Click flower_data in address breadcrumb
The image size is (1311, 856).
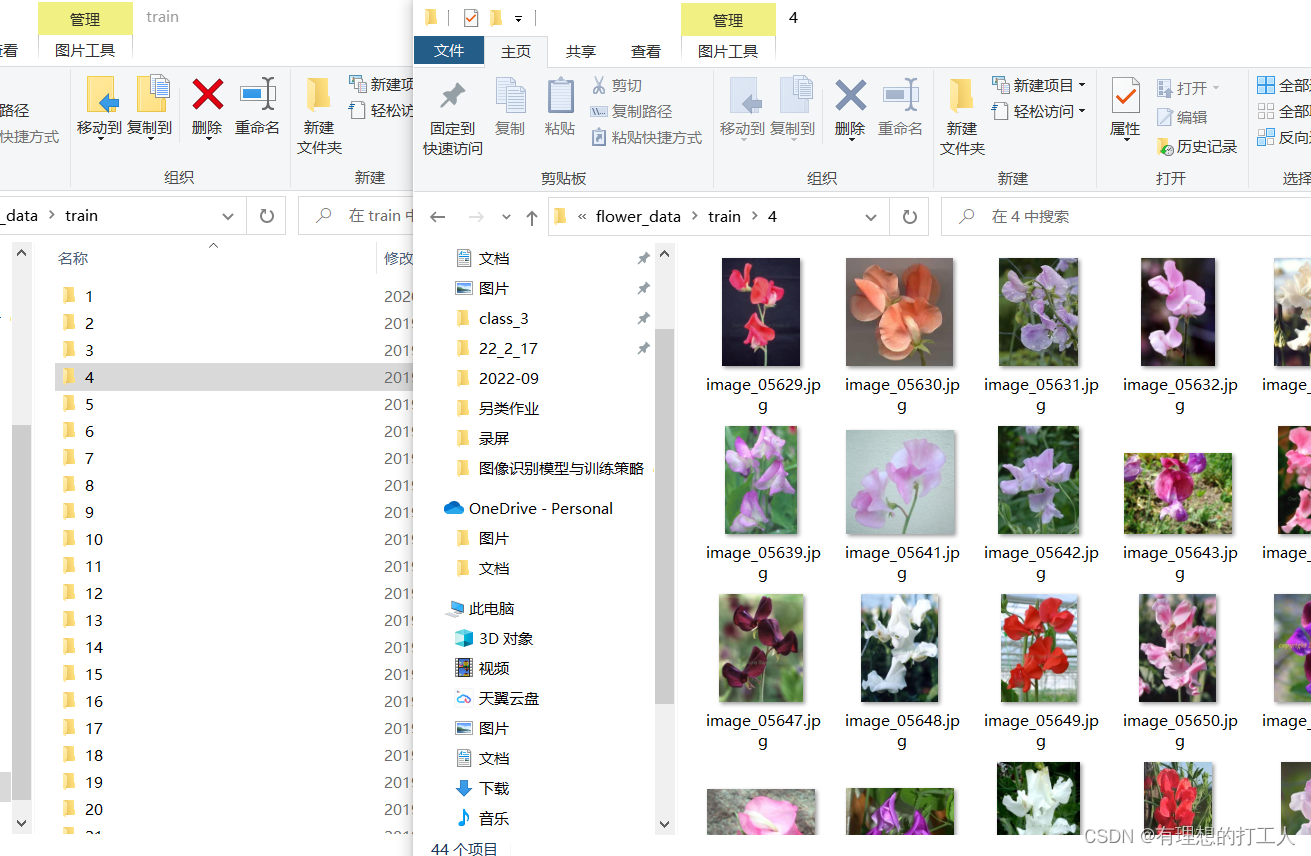(638, 216)
